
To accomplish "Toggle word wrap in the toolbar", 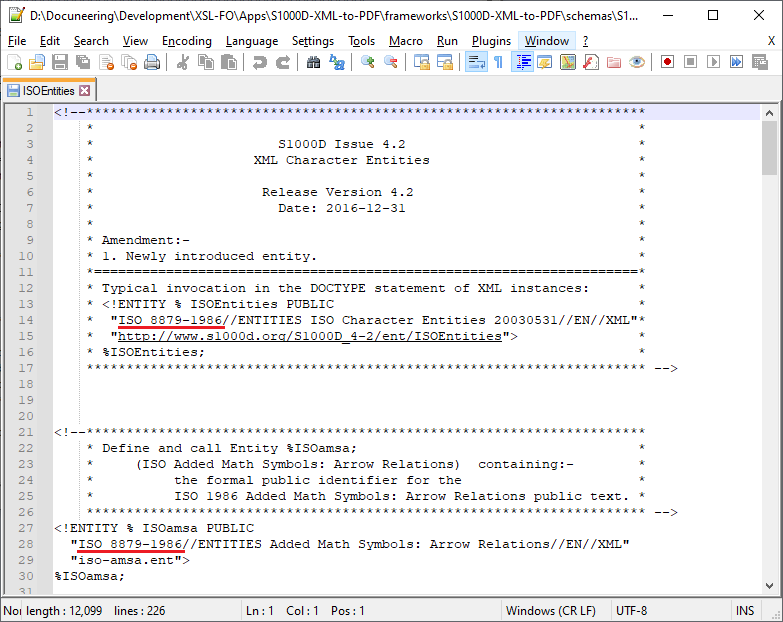I will click(476, 62).
